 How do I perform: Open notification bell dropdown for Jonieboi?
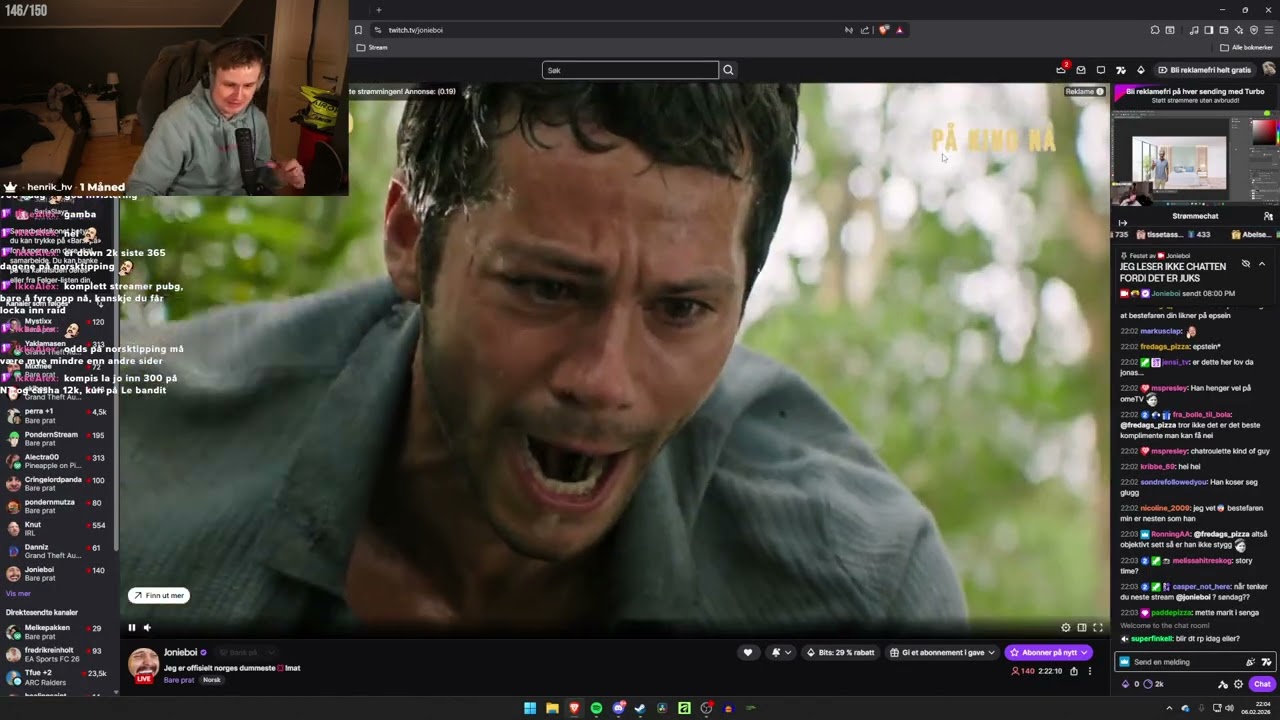pos(781,652)
